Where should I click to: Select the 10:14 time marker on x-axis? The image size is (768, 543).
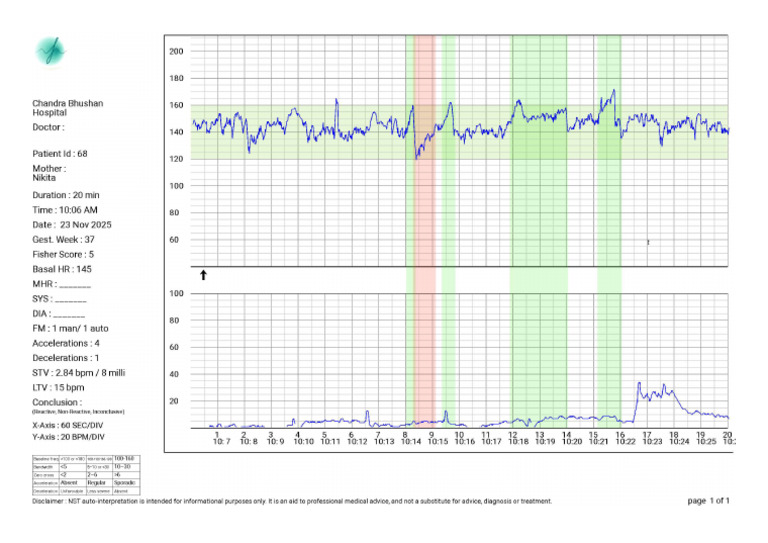pos(411,441)
